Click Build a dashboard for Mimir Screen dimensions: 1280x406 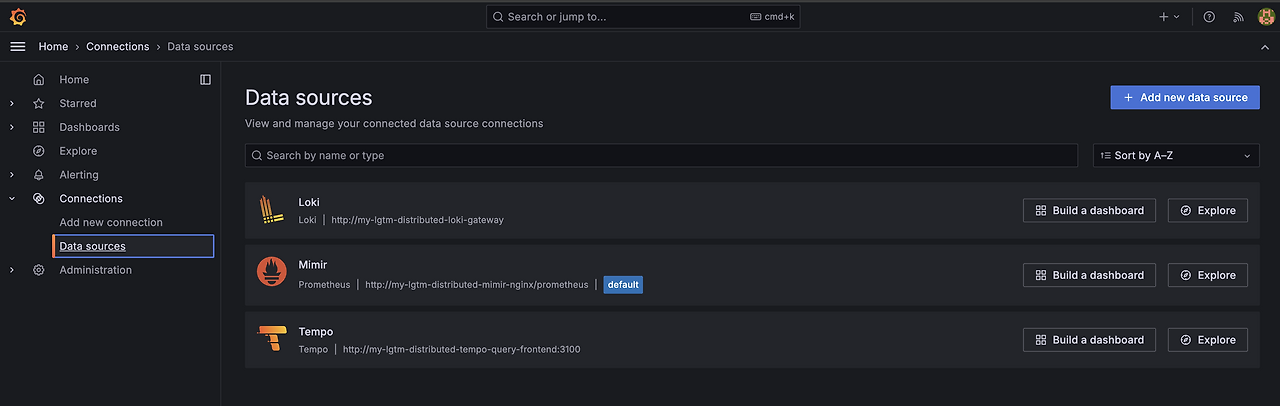click(1089, 275)
